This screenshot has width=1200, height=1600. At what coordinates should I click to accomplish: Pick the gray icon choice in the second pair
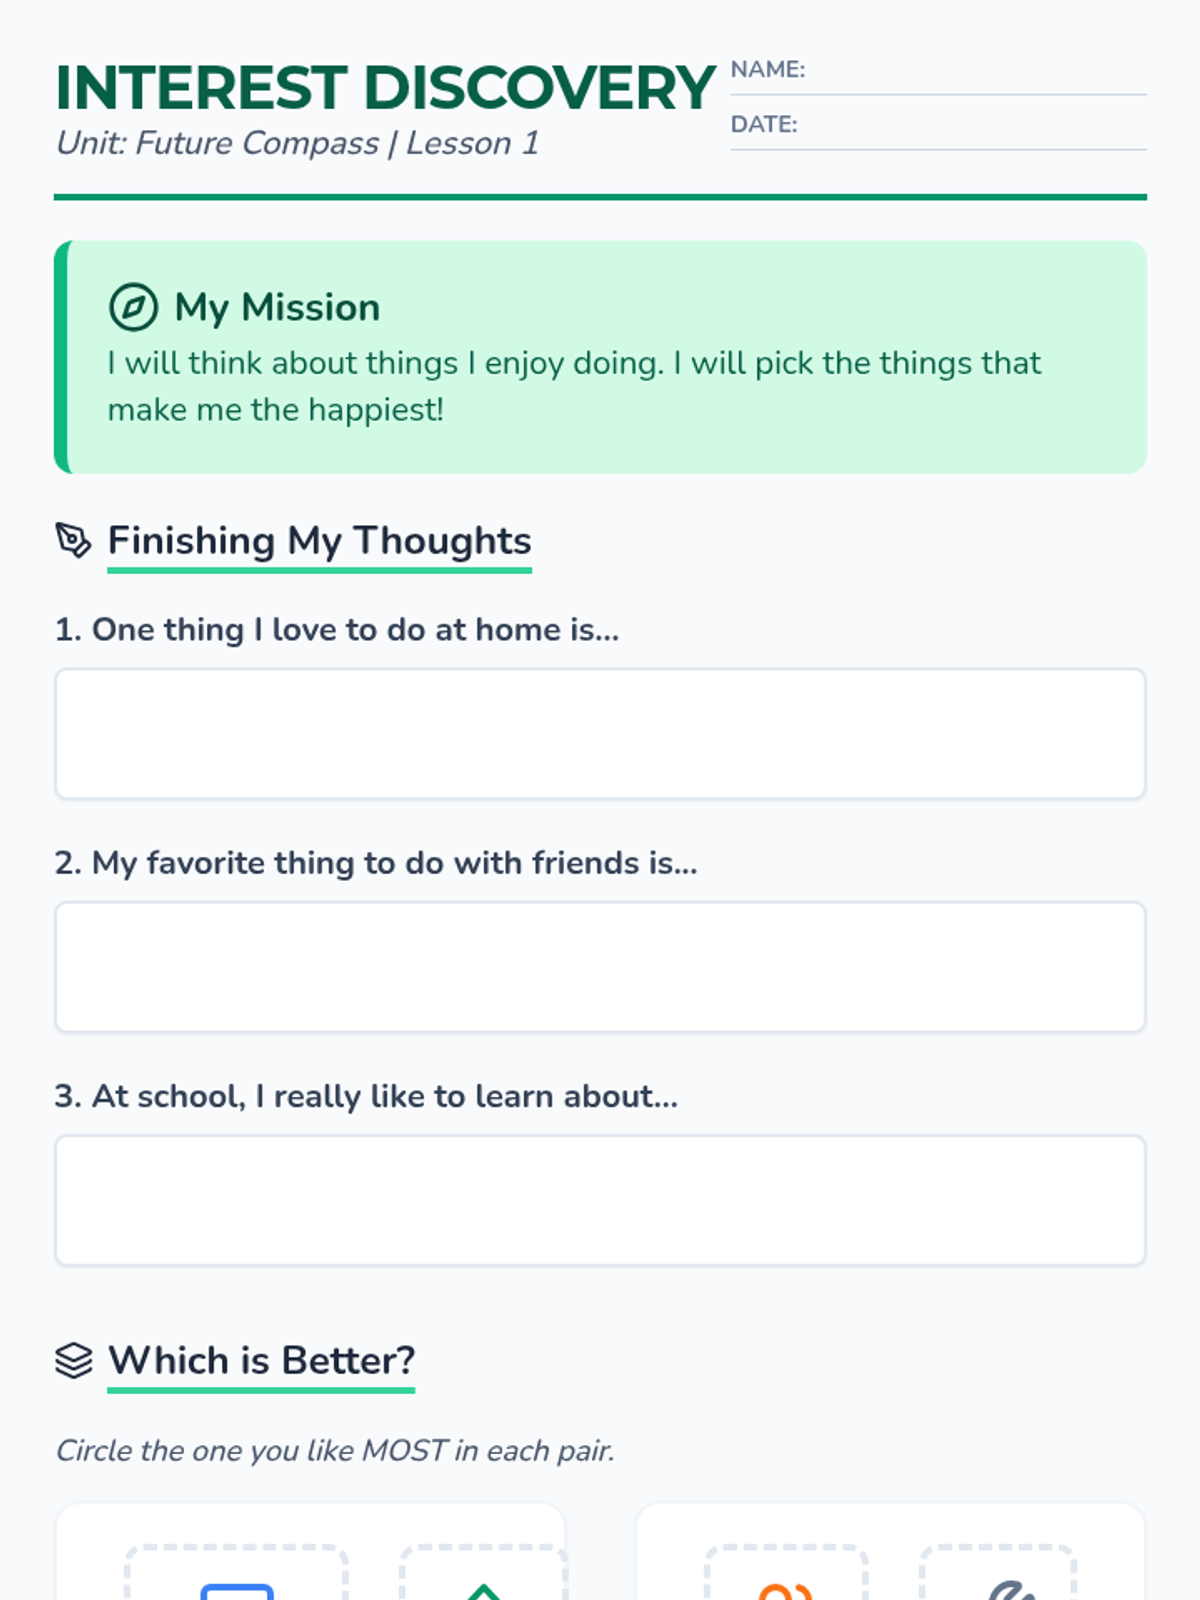[x=998, y=1577]
